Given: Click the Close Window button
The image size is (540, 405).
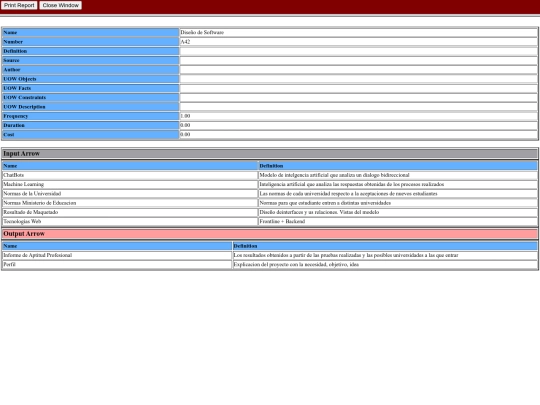Looking at the screenshot, I should (61, 5).
